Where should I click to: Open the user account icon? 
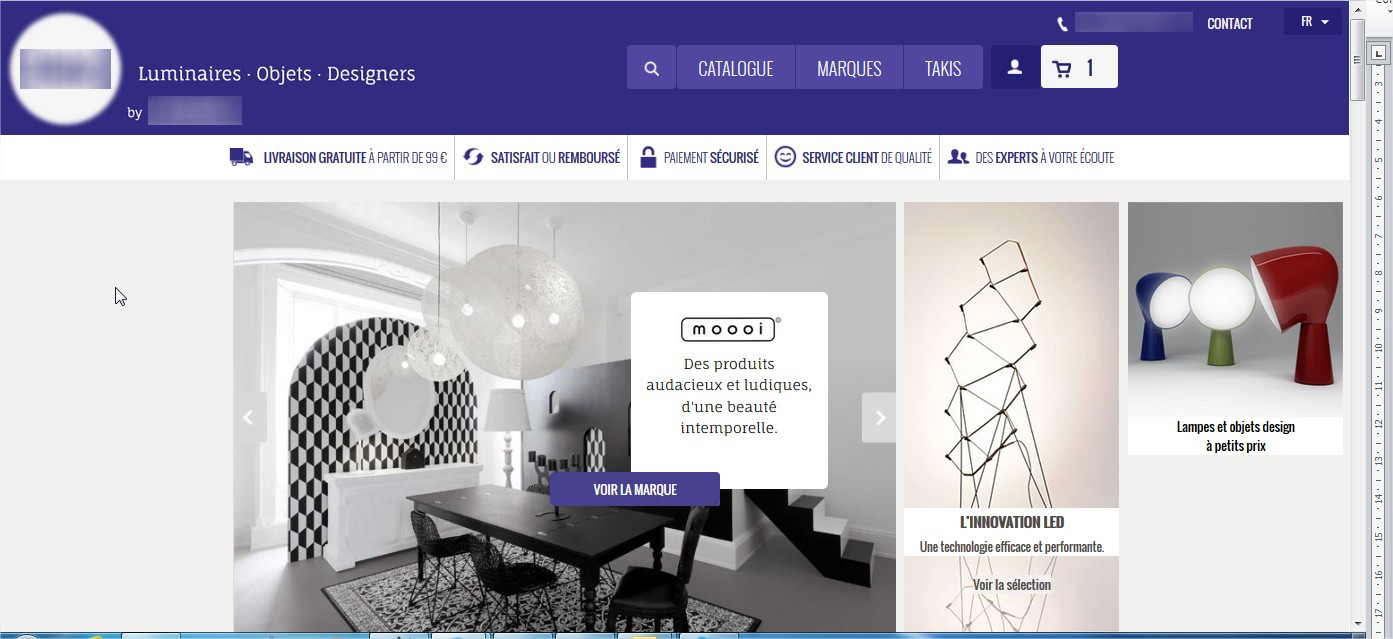[1014, 68]
